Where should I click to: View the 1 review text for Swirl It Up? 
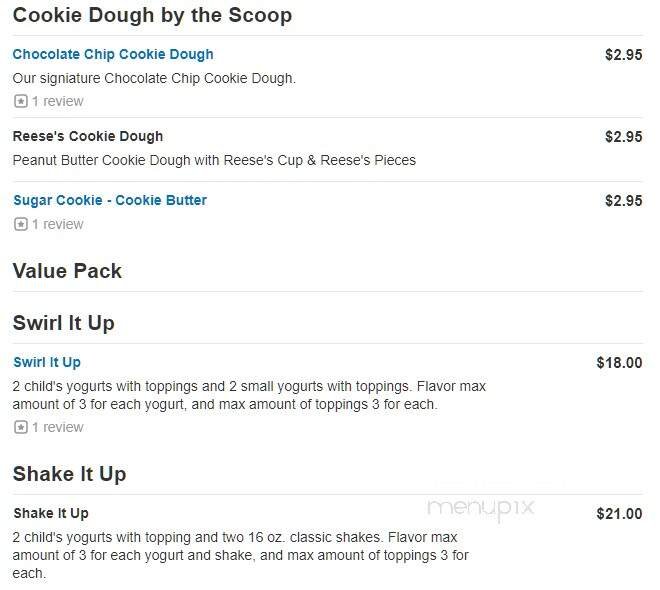point(57,427)
